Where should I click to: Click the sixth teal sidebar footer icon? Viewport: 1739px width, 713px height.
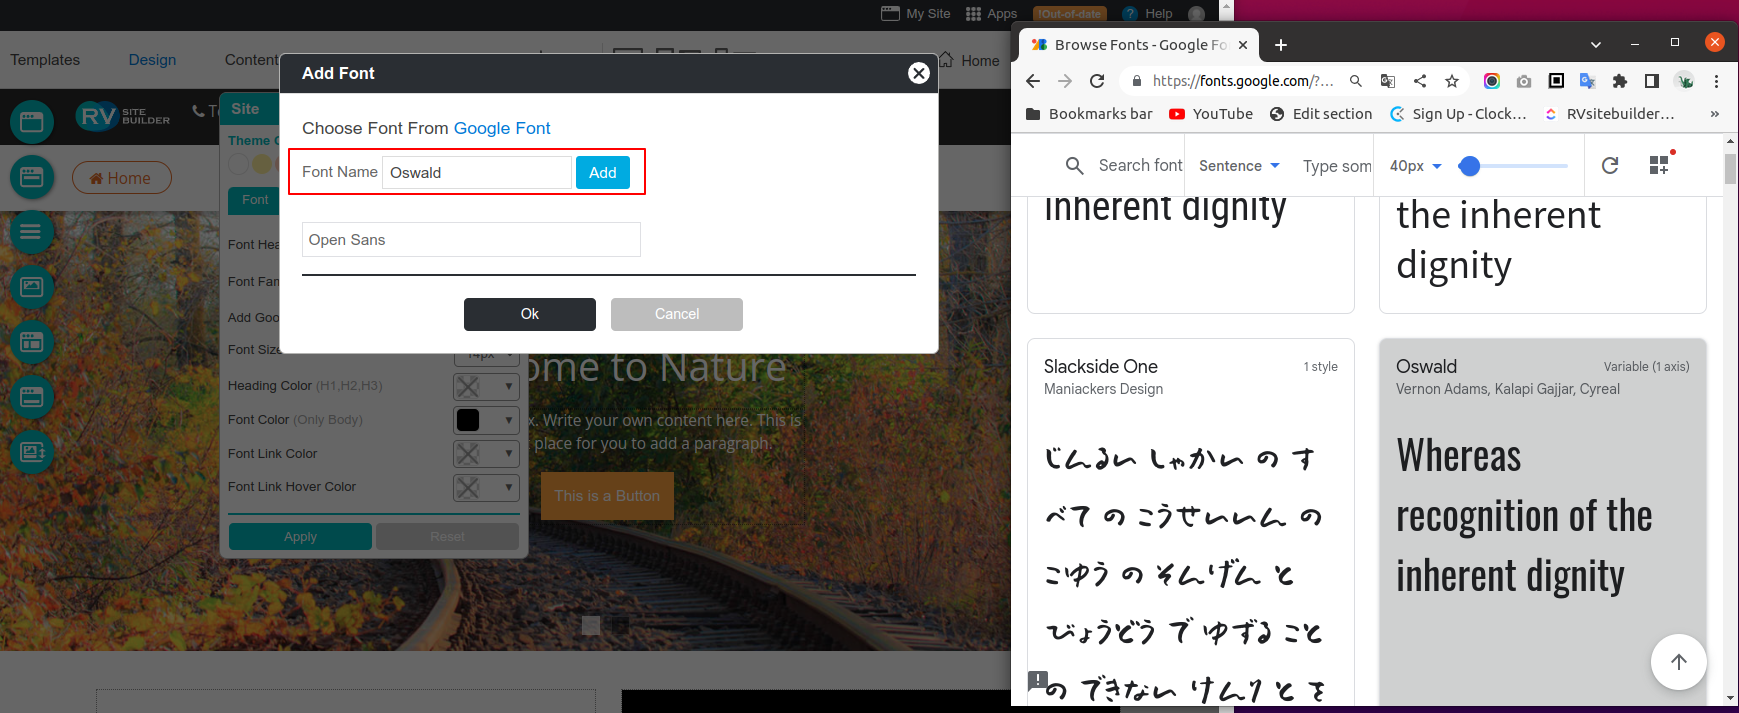(x=32, y=397)
